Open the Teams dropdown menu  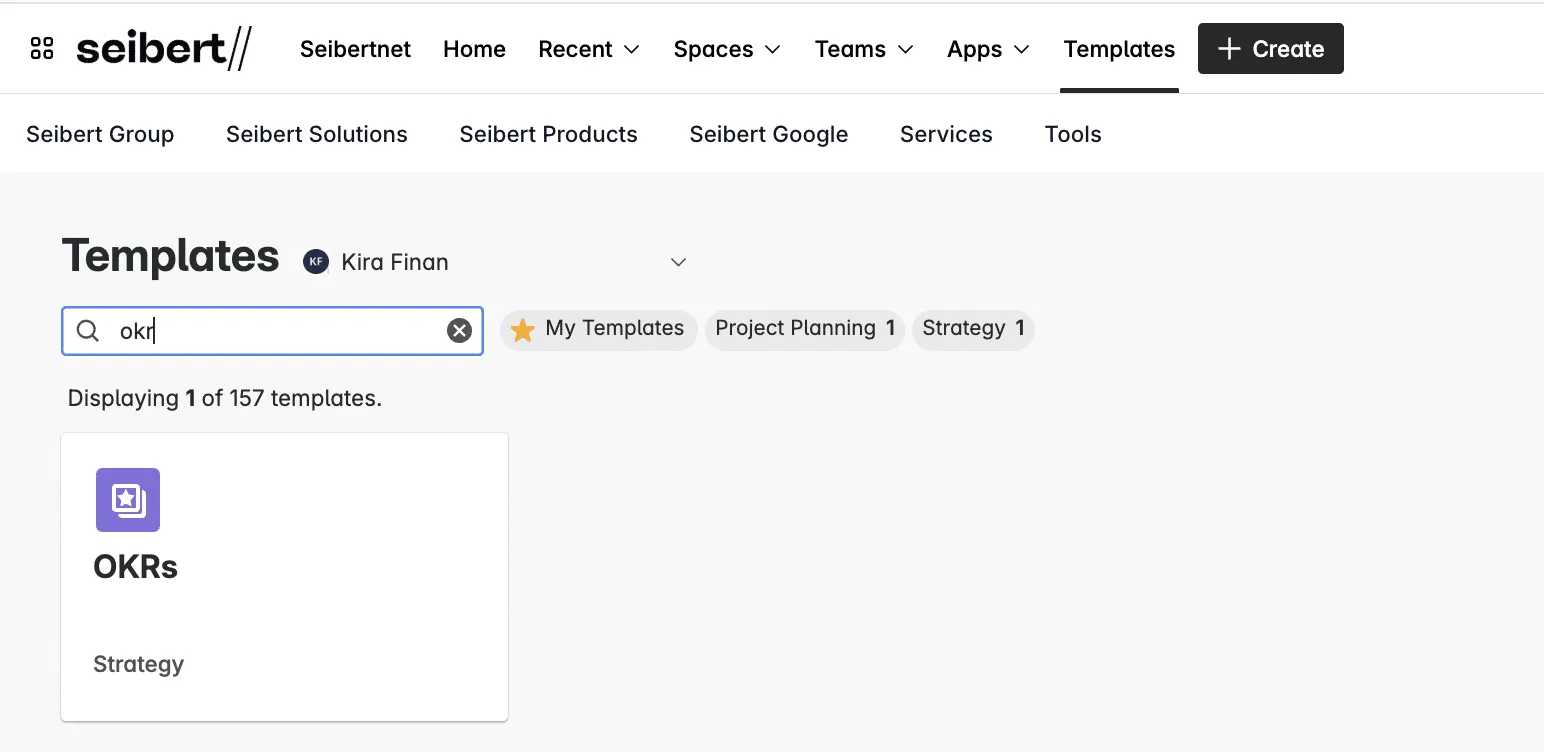tap(864, 49)
